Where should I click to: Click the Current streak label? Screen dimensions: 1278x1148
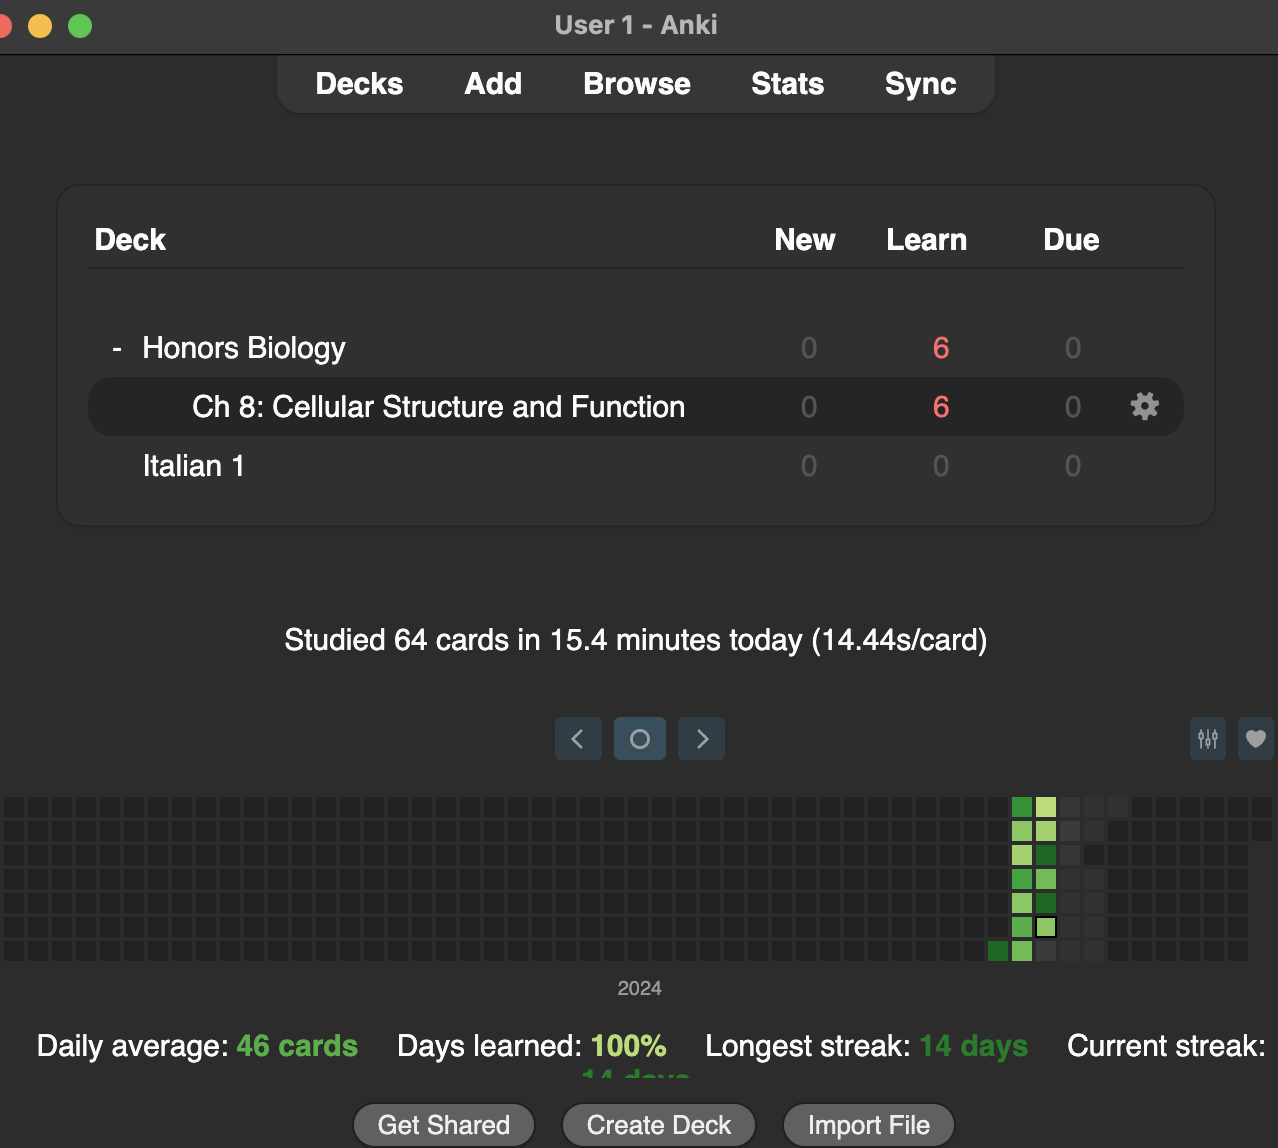click(1166, 1046)
